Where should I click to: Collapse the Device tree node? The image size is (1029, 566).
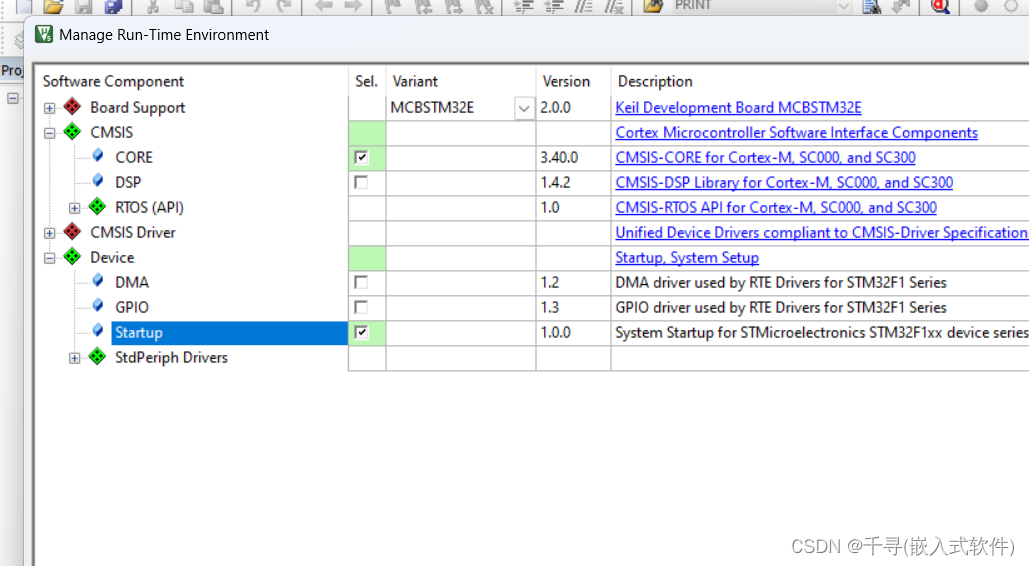[x=49, y=258]
